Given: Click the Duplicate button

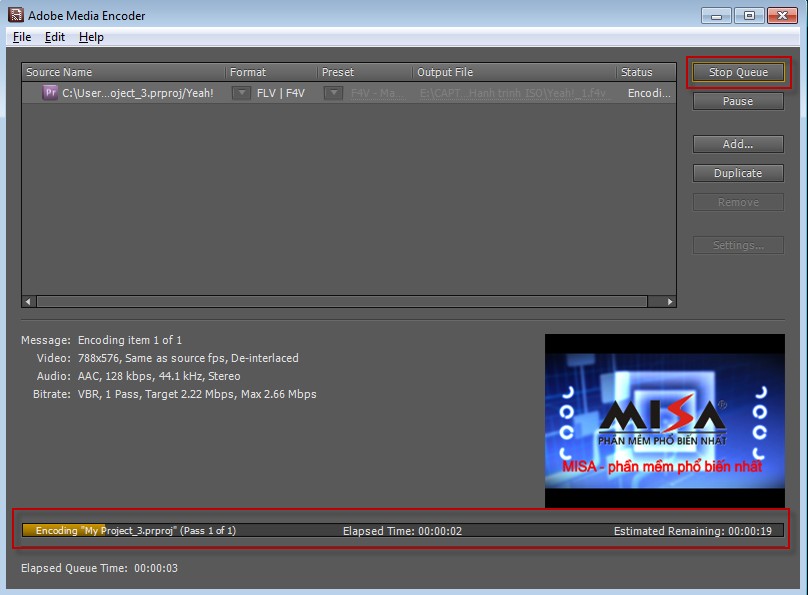Looking at the screenshot, I should [x=738, y=173].
